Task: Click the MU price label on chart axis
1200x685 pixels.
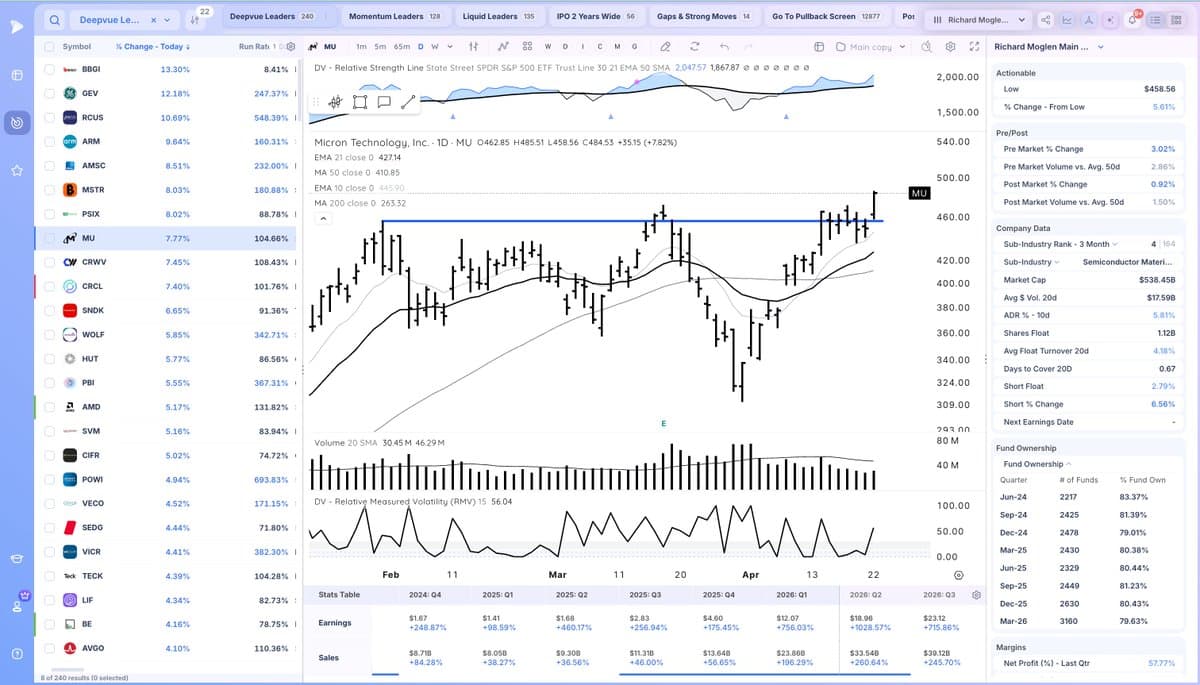Action: (x=919, y=192)
